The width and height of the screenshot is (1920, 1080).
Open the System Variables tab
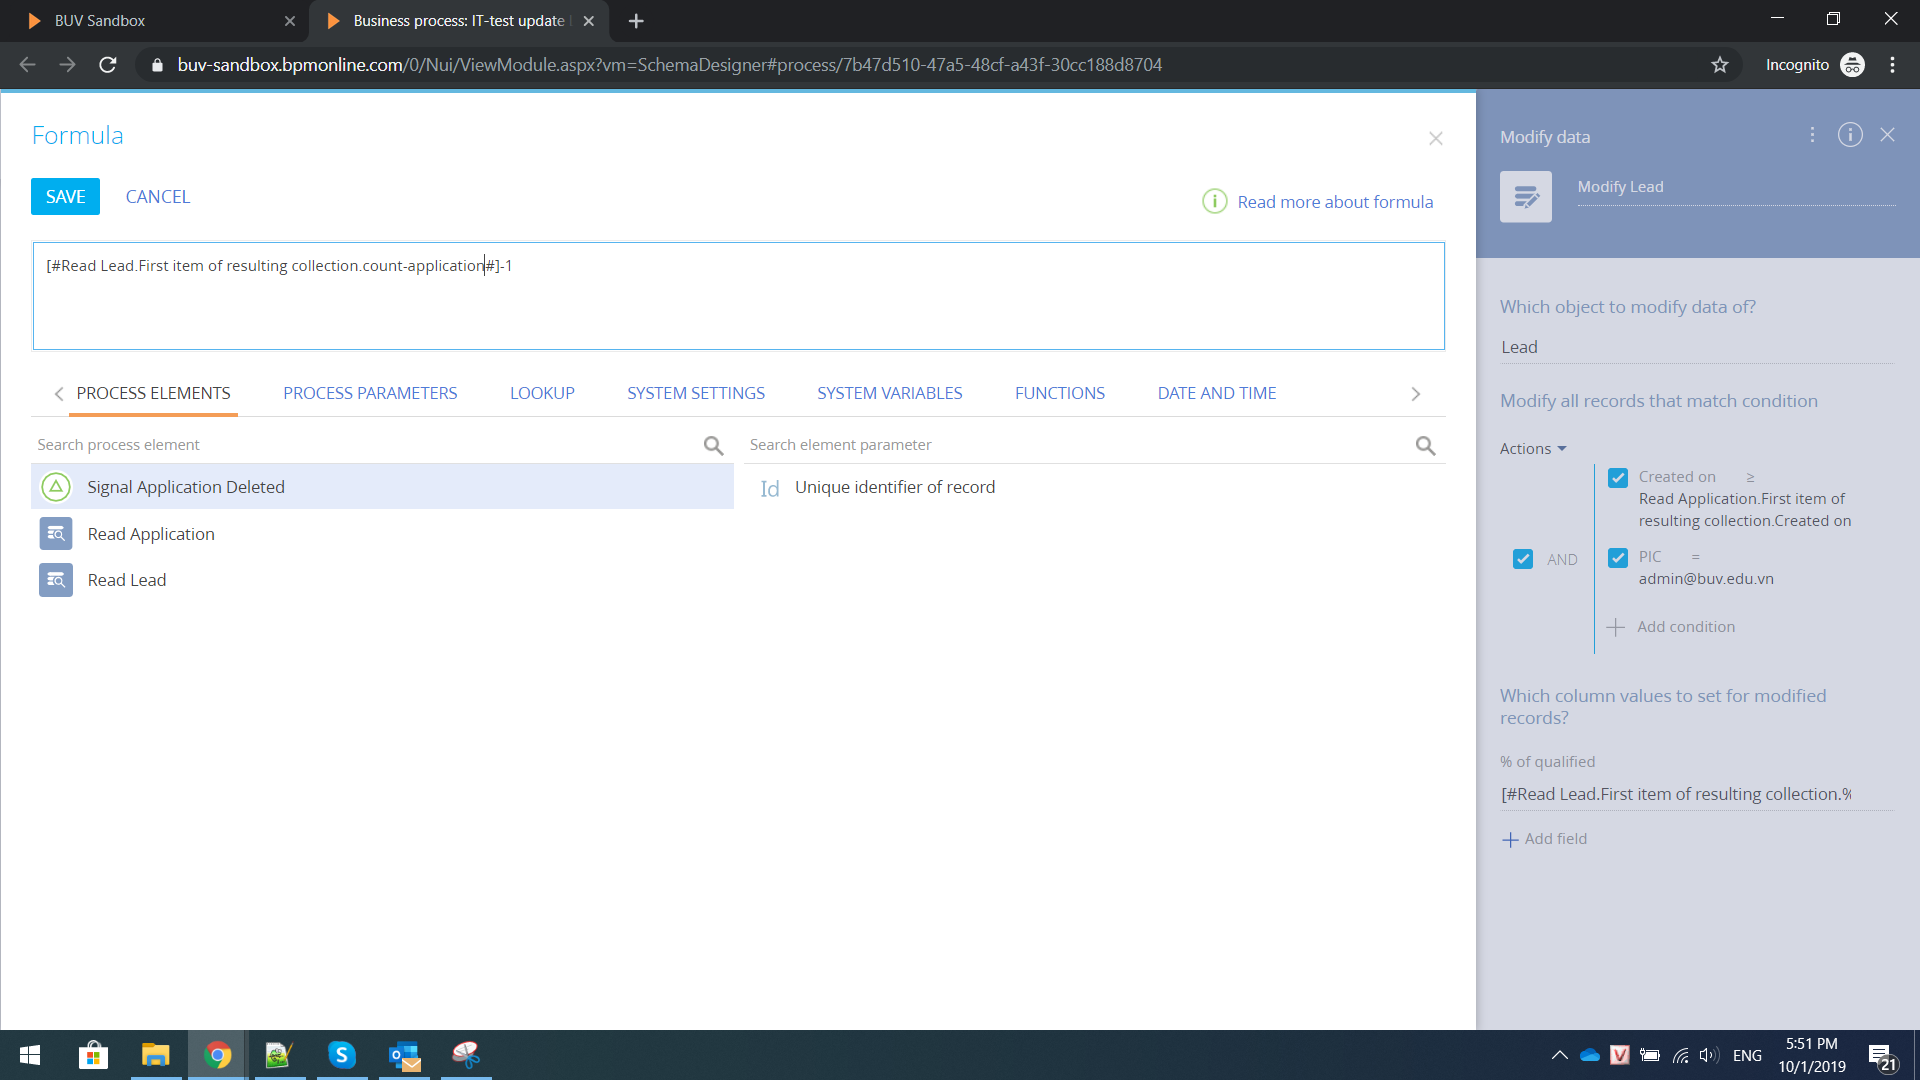(x=889, y=393)
